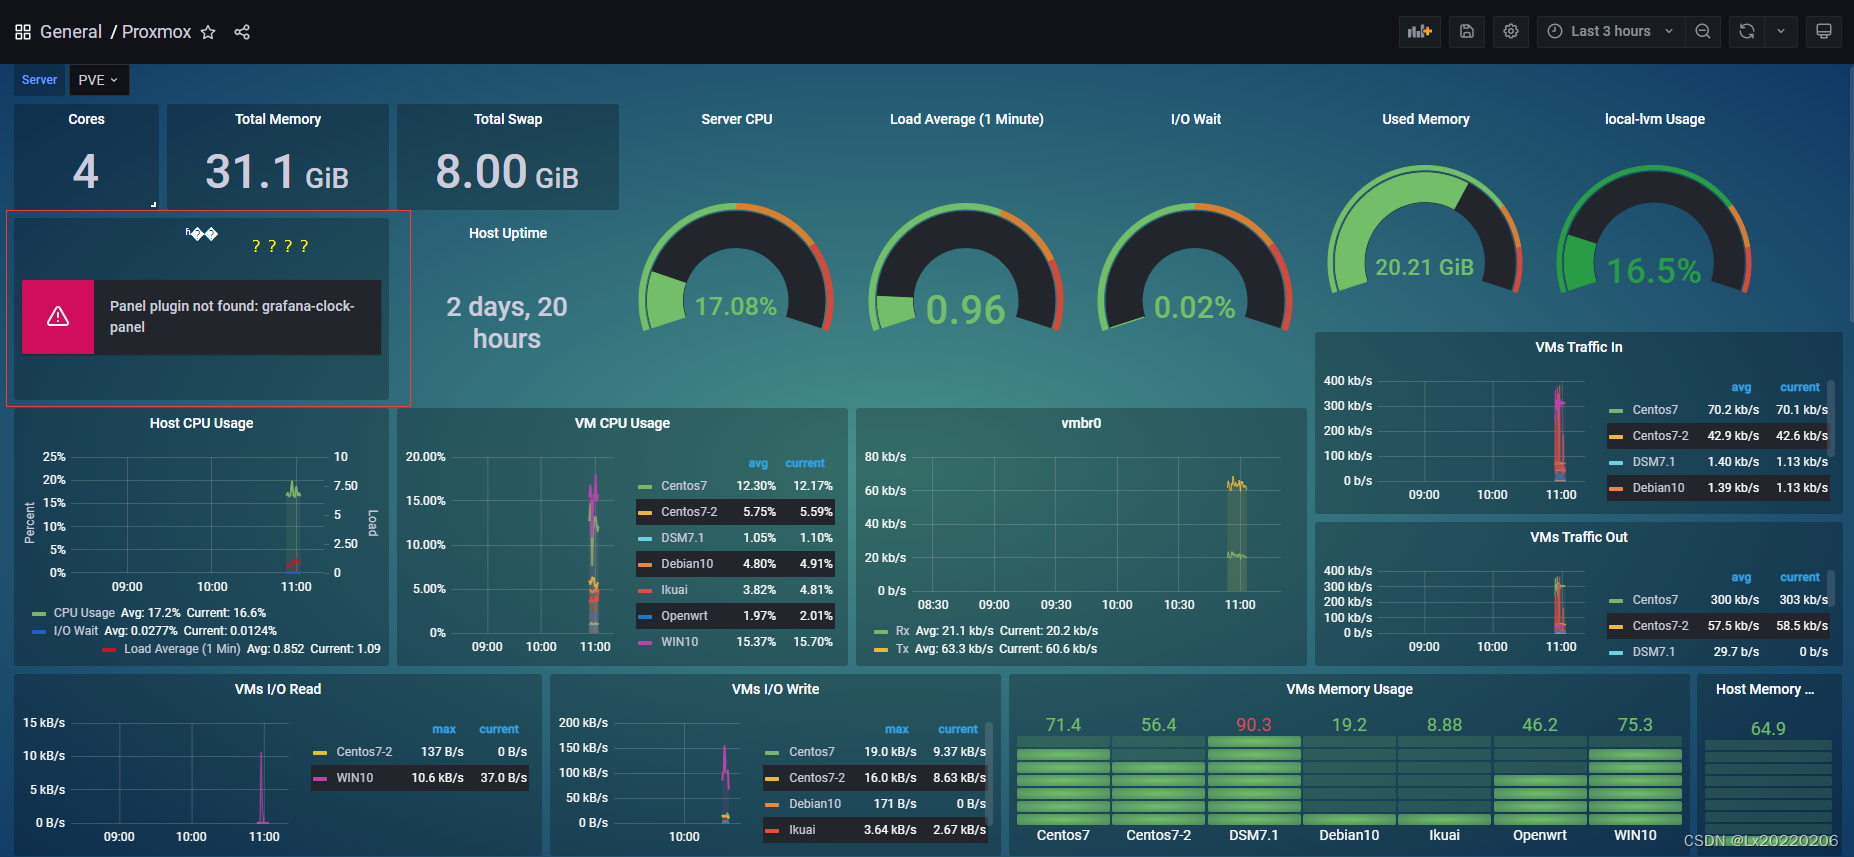Open dashboard settings gear
The width and height of the screenshot is (1854, 857).
click(x=1511, y=31)
